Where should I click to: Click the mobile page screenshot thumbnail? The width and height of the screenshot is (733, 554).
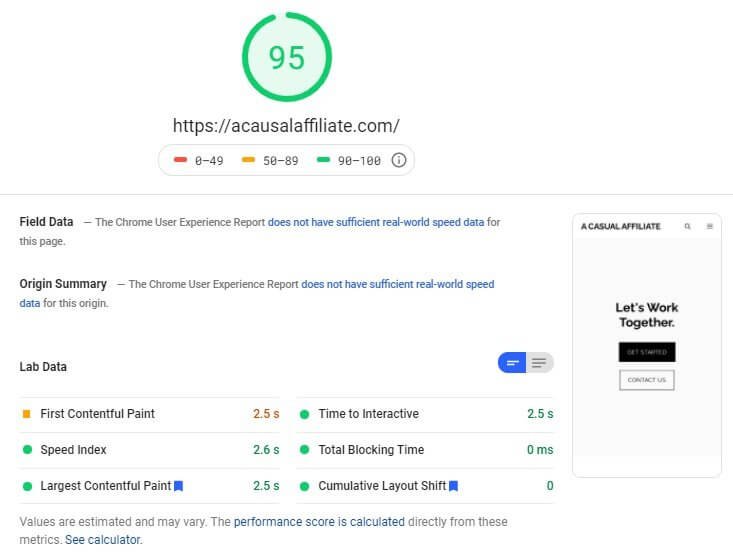pyautogui.click(x=647, y=346)
